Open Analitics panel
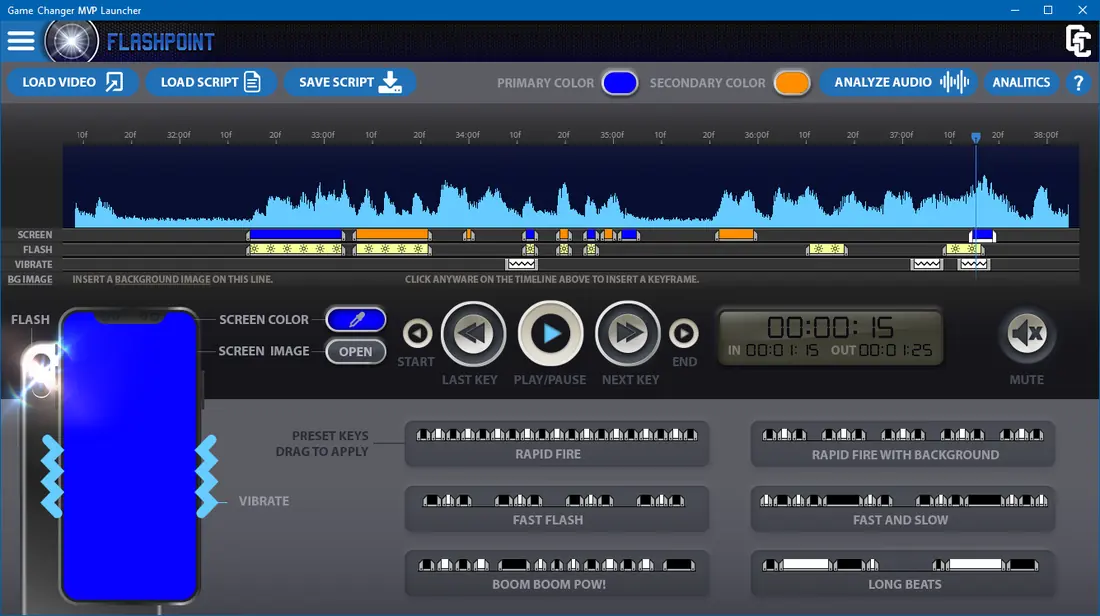This screenshot has width=1100, height=616. (1021, 82)
